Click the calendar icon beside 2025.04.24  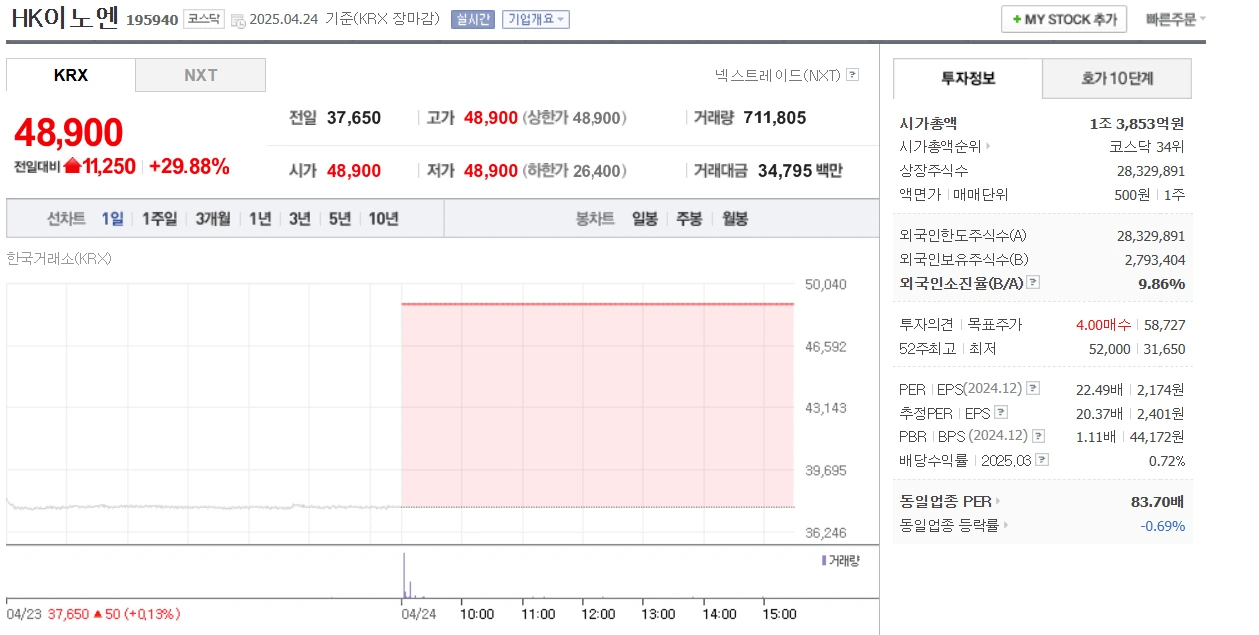[x=238, y=20]
